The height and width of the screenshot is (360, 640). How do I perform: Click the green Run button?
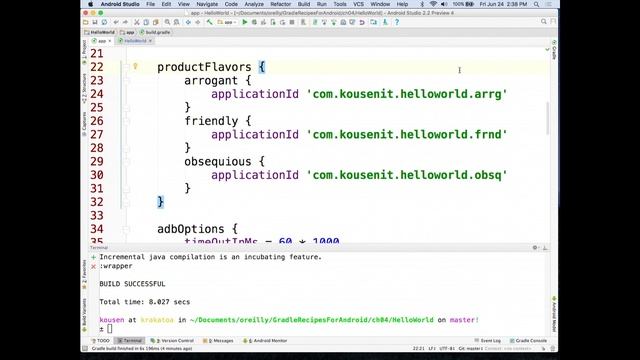244,22
